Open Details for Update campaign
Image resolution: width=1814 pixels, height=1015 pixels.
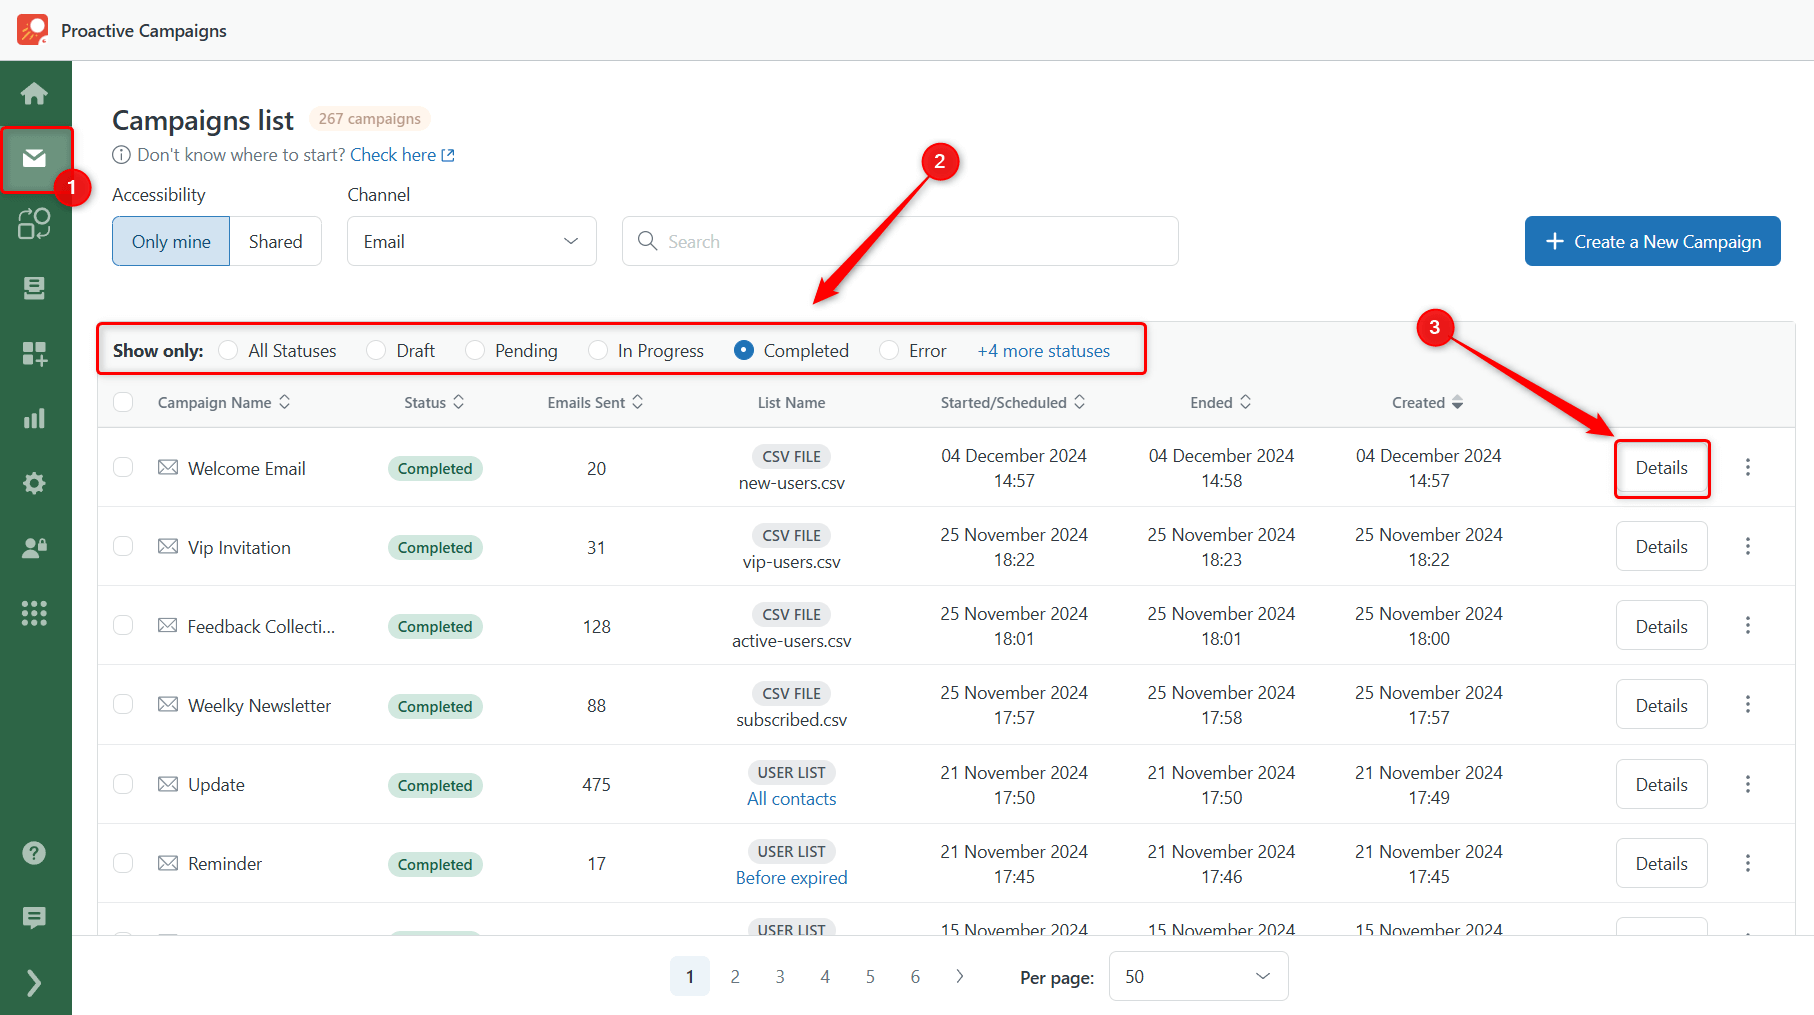pos(1661,784)
